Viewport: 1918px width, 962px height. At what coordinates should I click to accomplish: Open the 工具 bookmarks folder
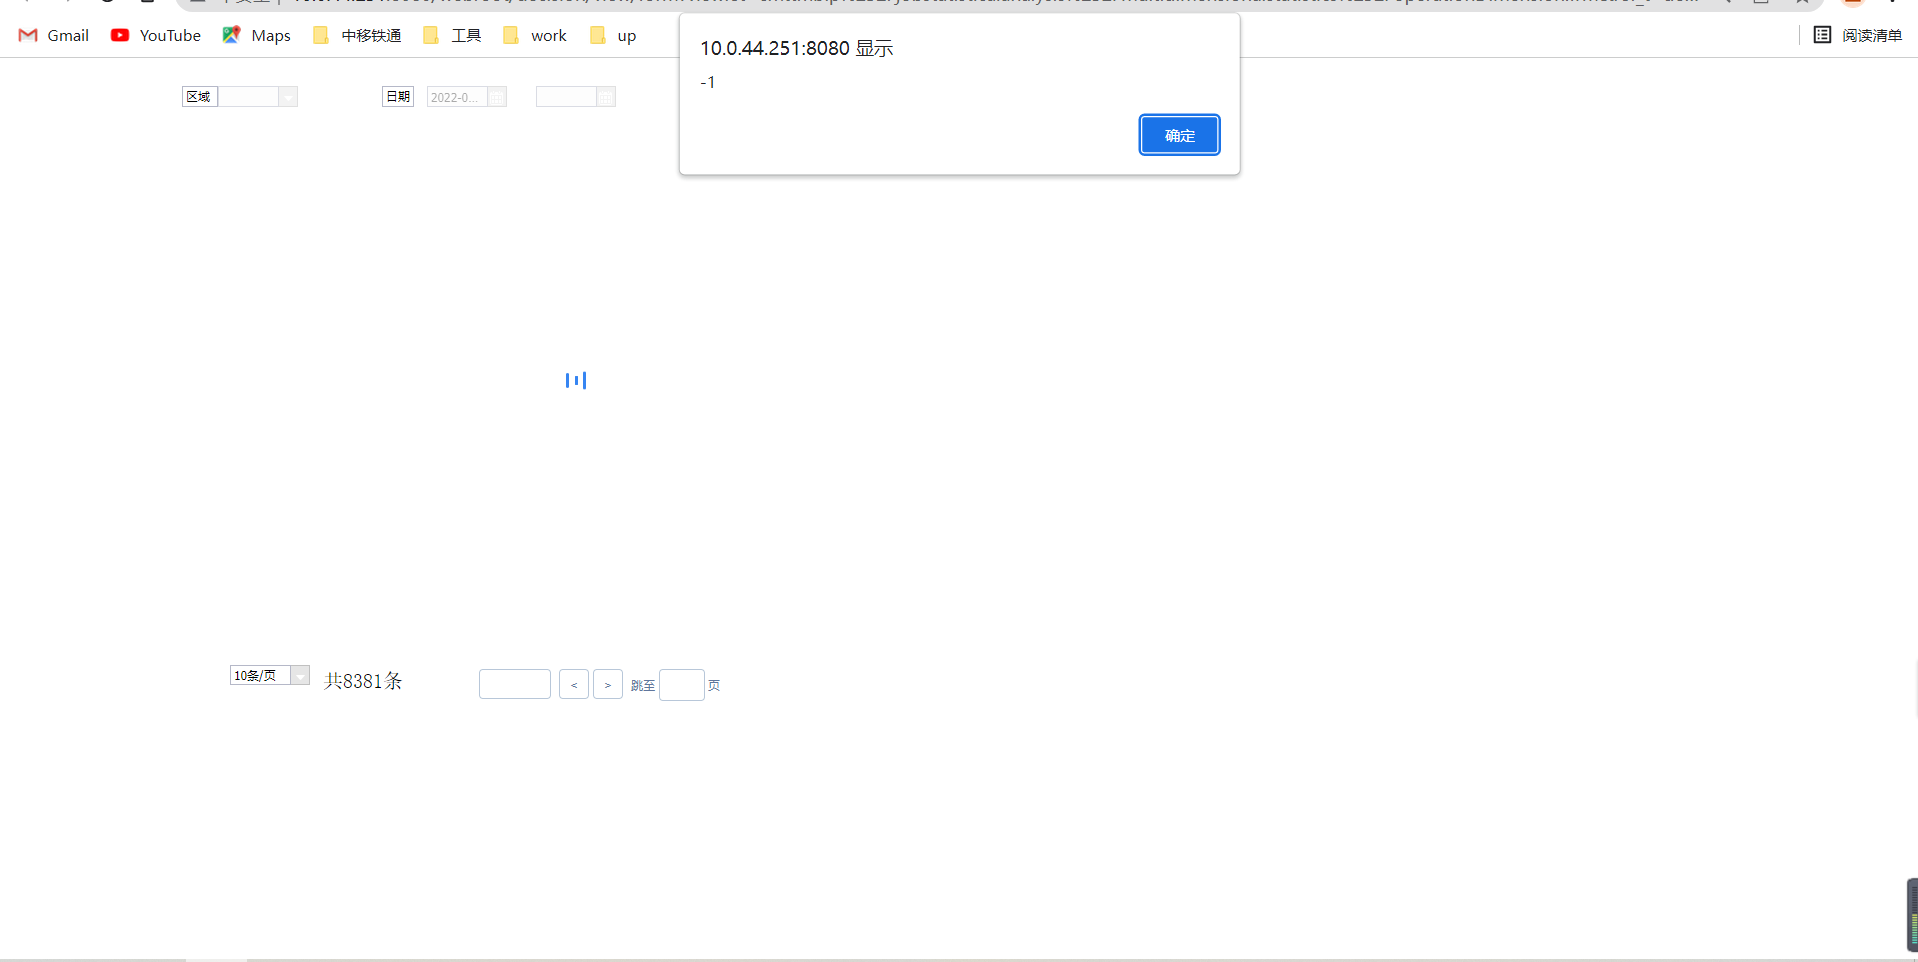coord(452,35)
